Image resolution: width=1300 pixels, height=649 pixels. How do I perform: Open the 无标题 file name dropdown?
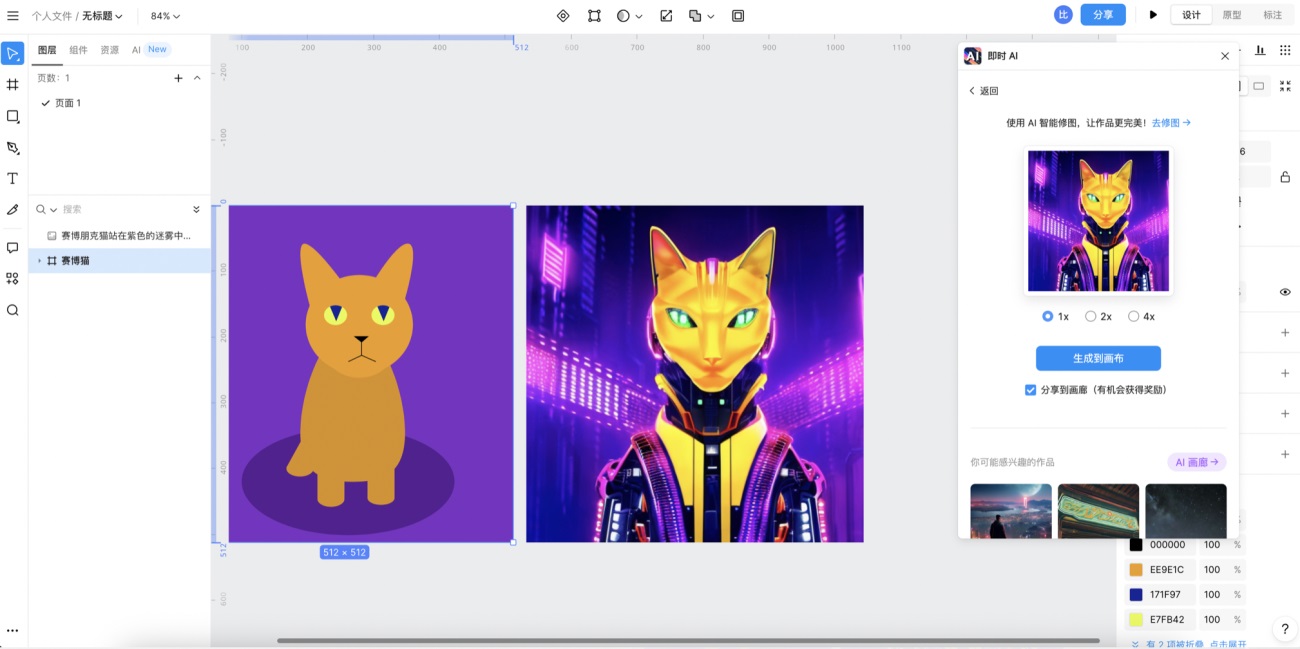point(102,16)
